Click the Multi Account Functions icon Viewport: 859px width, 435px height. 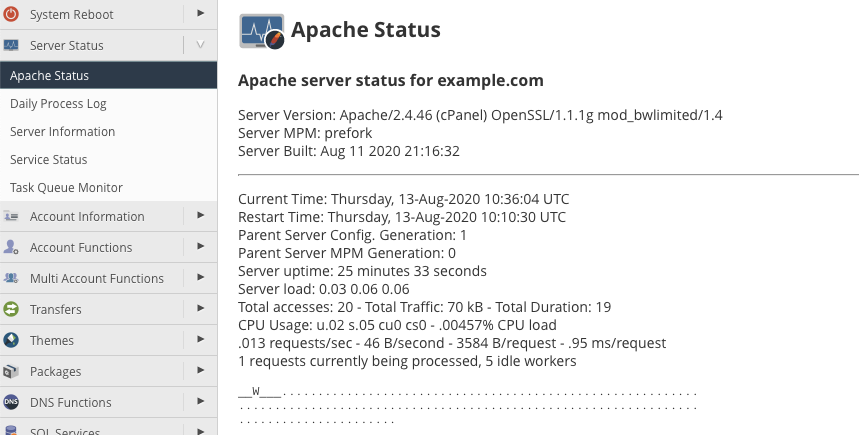coord(12,278)
